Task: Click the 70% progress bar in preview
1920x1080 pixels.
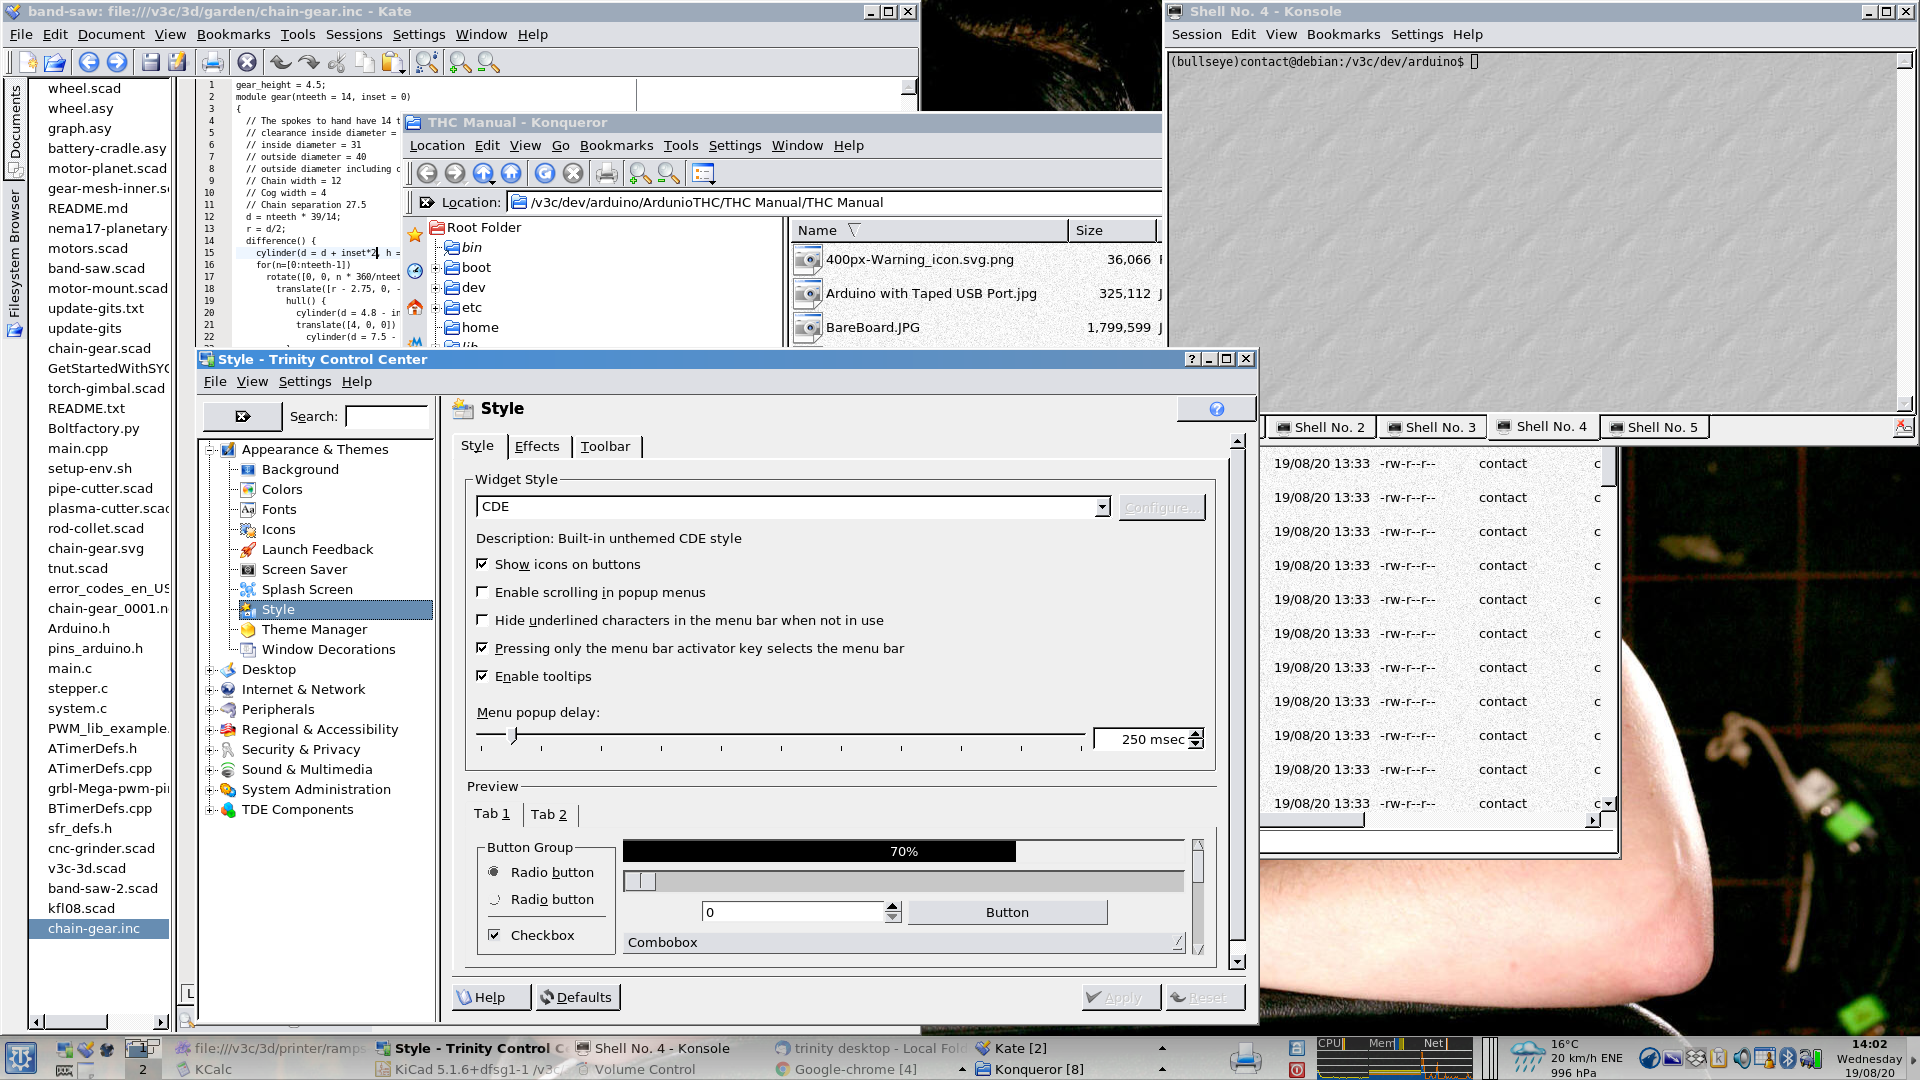Action: [903, 851]
